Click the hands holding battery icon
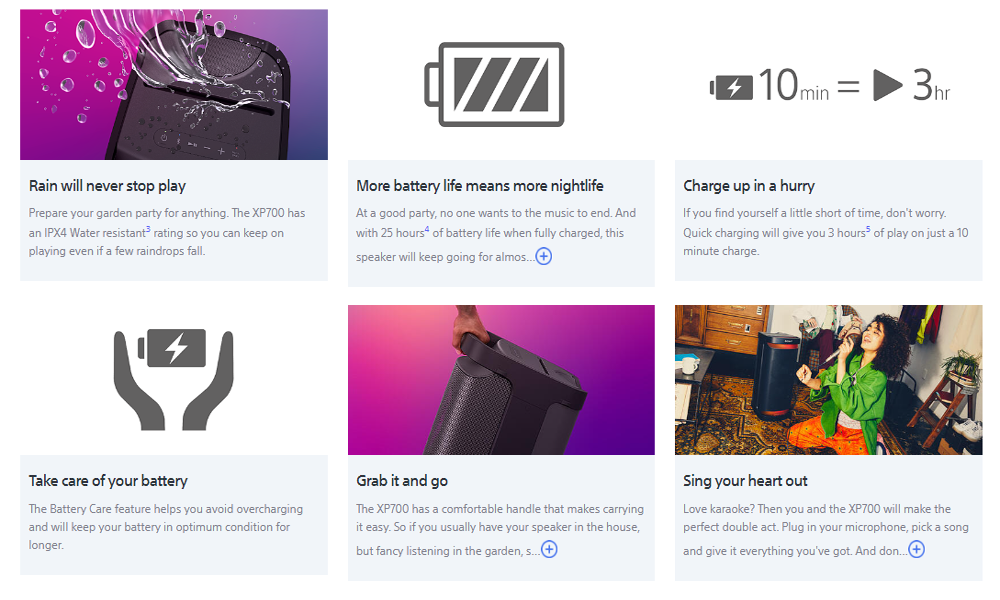 (x=173, y=379)
